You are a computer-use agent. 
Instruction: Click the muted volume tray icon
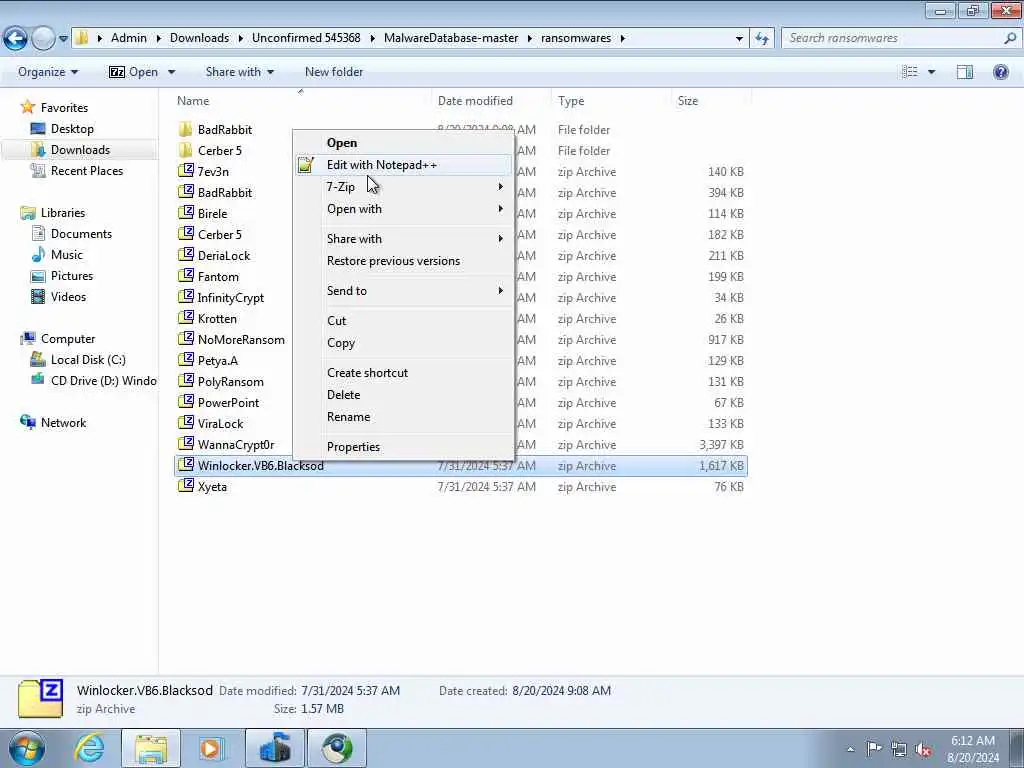pyautogui.click(x=923, y=749)
